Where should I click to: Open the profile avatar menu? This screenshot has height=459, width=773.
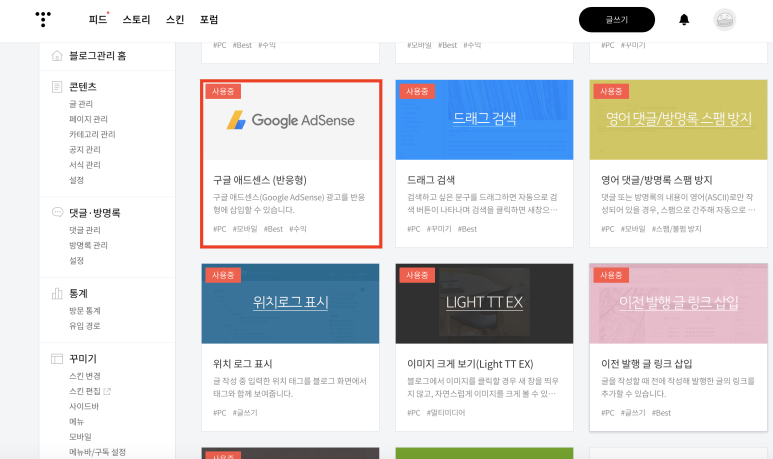(724, 20)
